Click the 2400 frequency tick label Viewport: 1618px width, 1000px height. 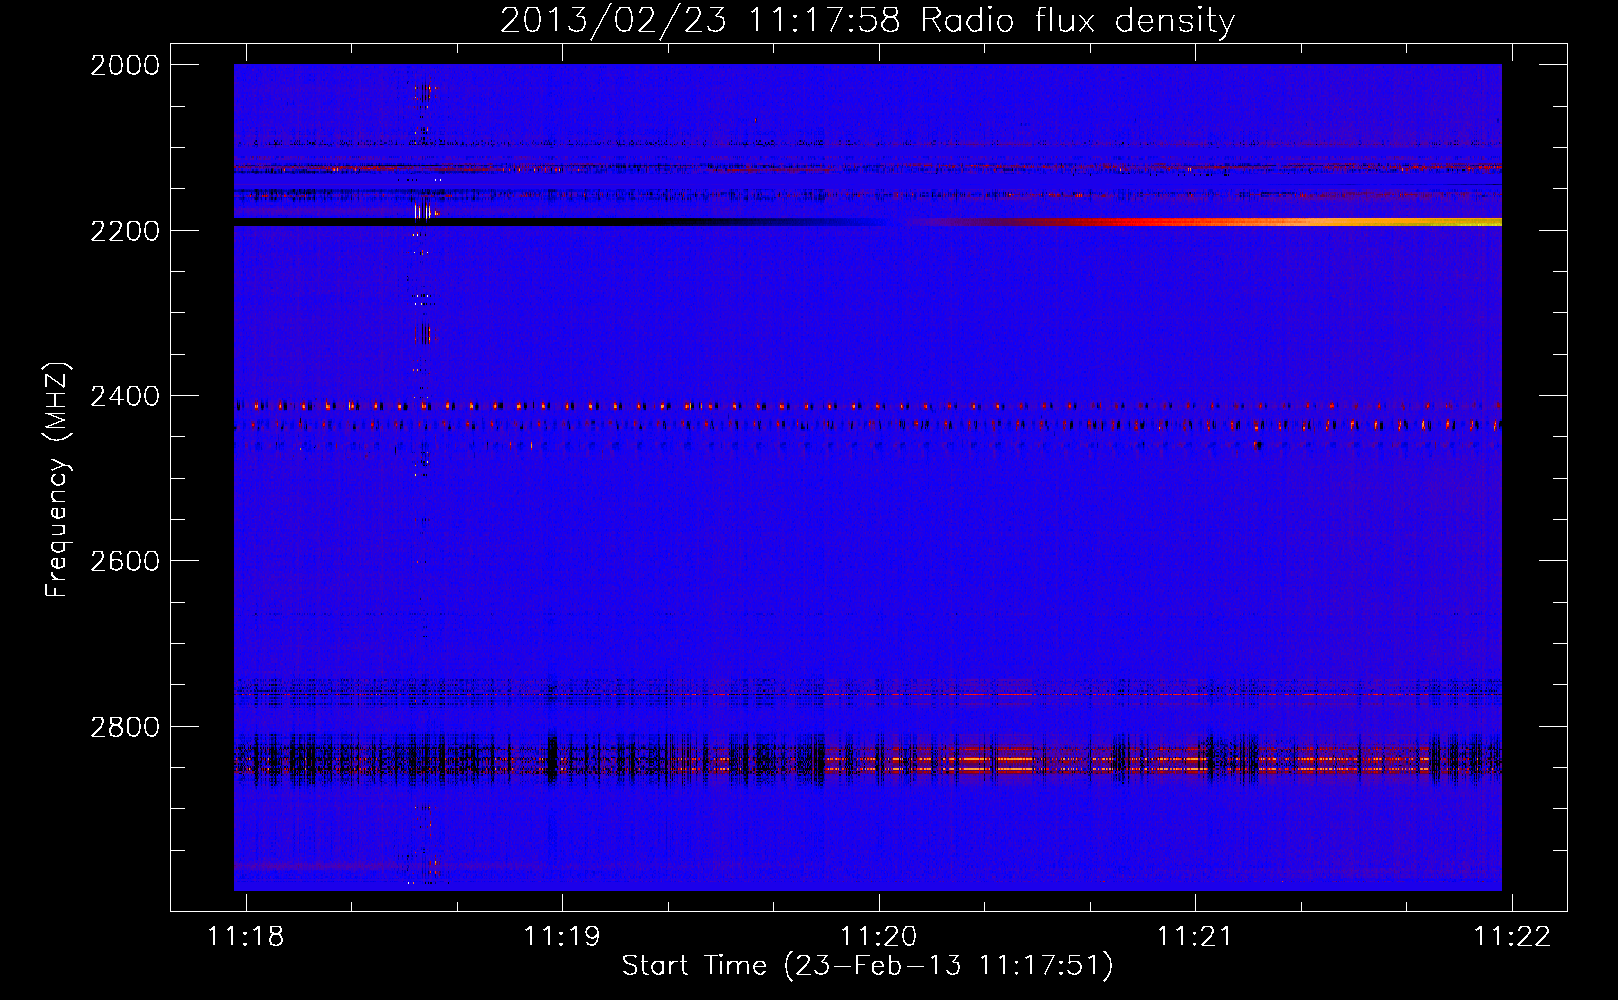(125, 397)
